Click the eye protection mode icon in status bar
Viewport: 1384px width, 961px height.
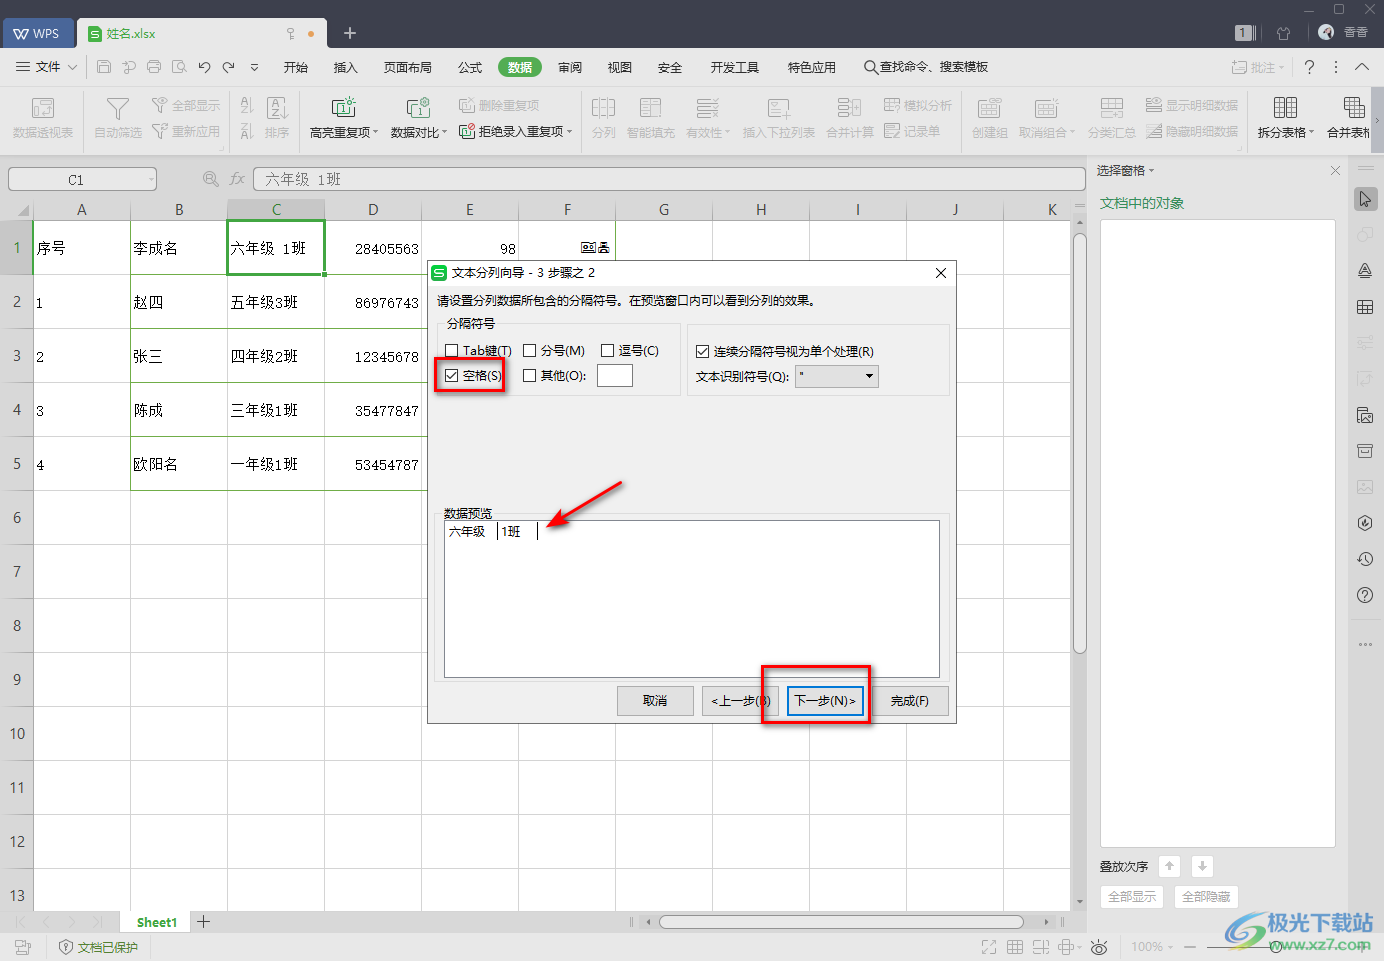click(x=1099, y=947)
